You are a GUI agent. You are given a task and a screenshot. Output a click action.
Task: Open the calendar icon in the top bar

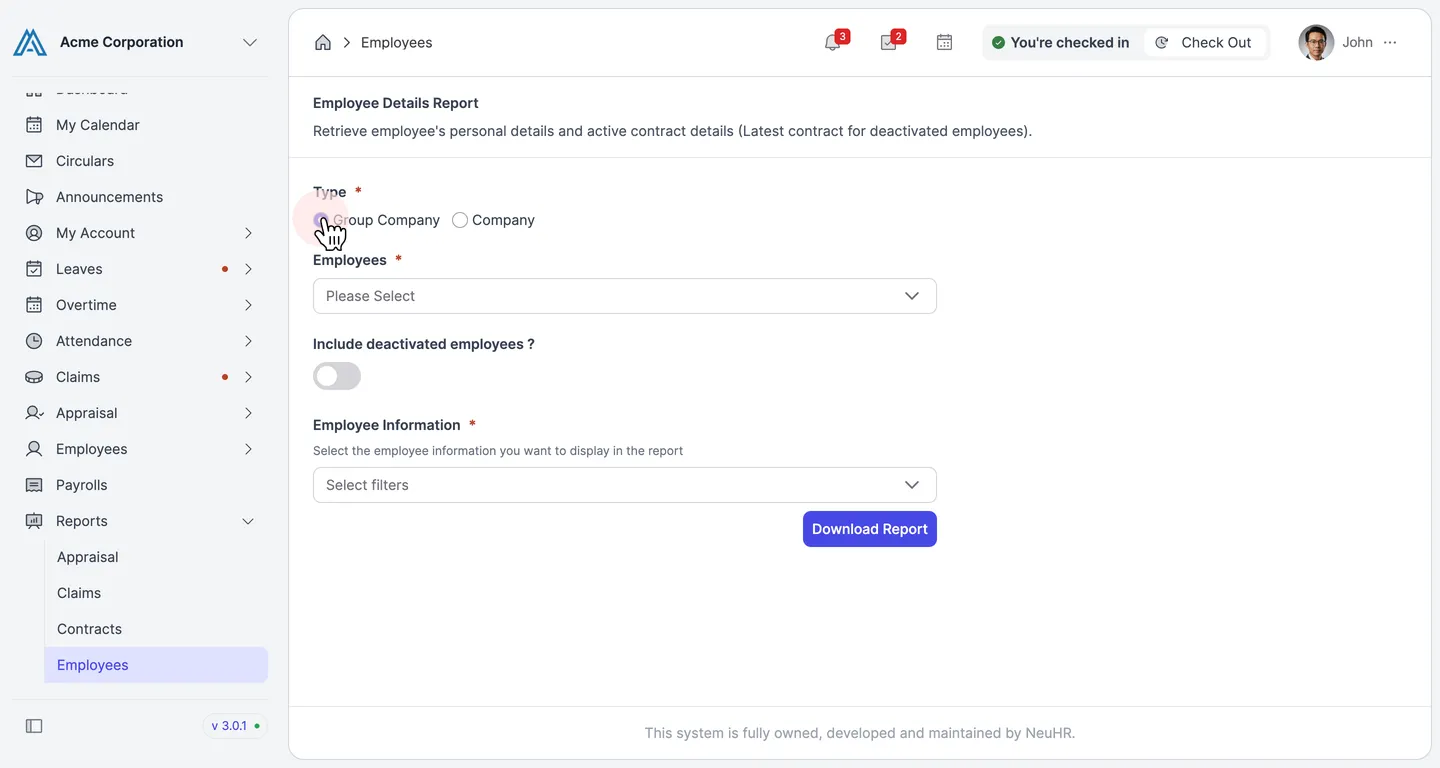pyautogui.click(x=944, y=42)
